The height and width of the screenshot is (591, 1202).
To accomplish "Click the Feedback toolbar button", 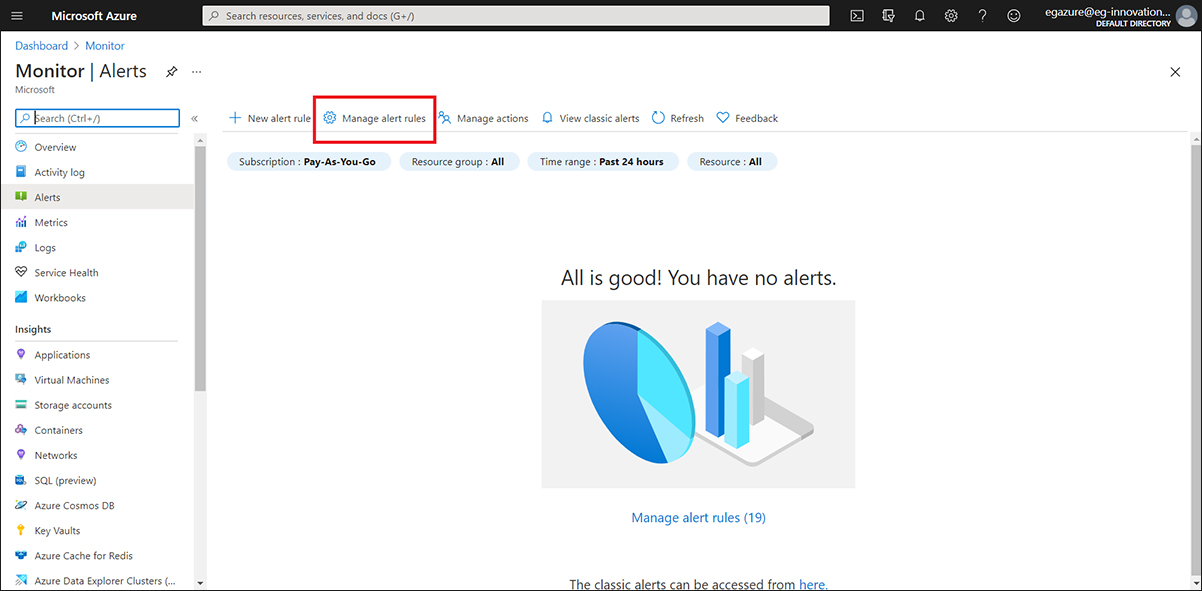I will (x=747, y=118).
